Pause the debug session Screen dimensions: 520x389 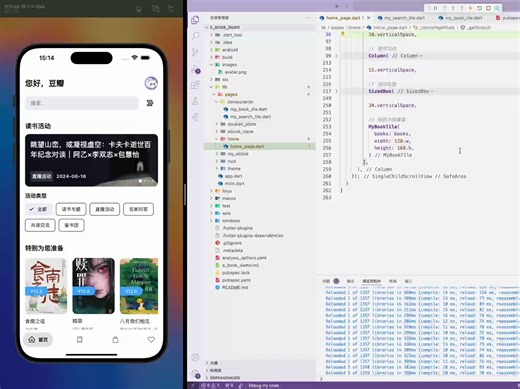[435, 8]
